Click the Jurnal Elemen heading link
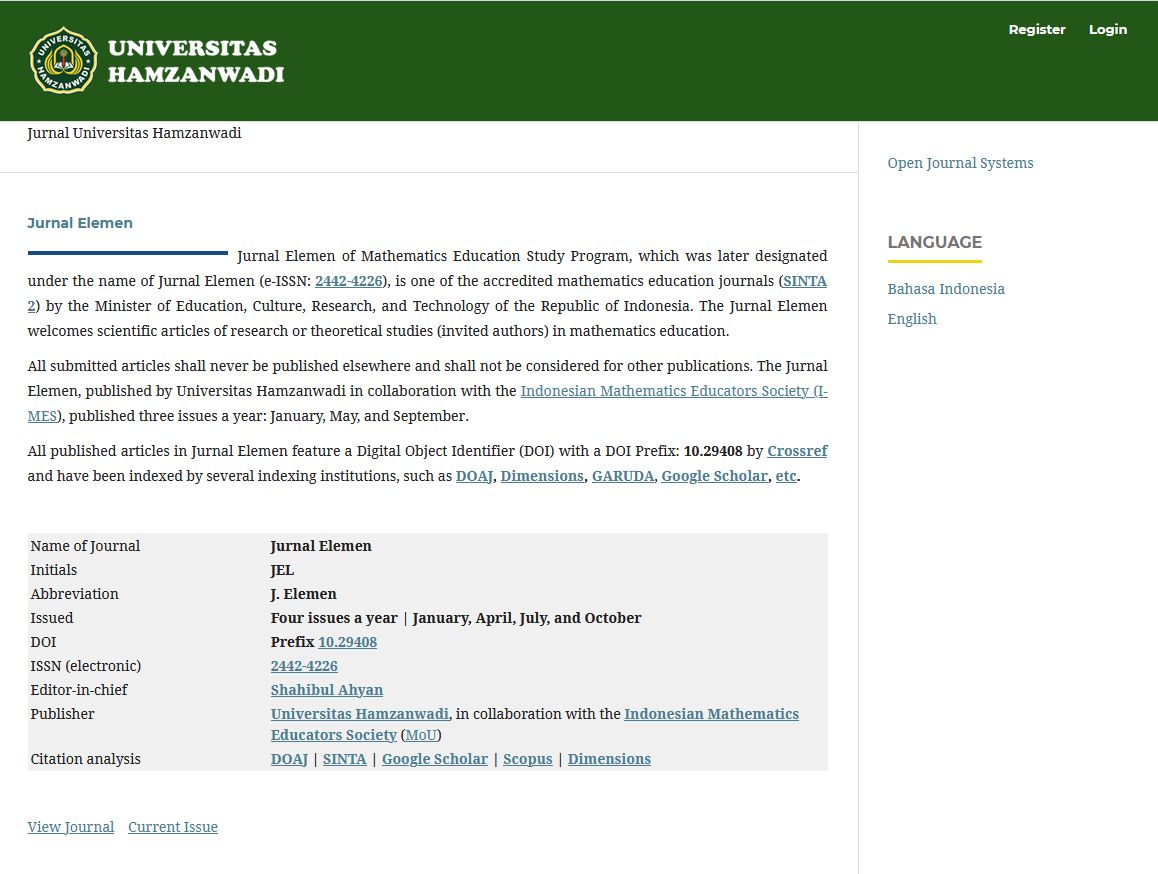 80,223
